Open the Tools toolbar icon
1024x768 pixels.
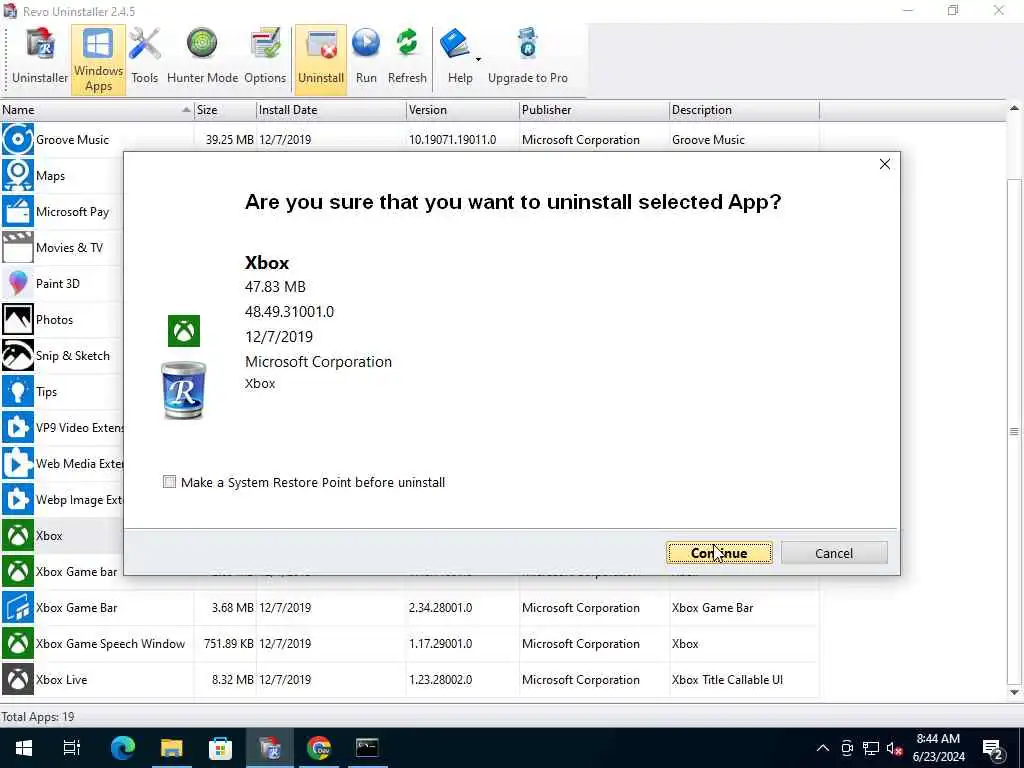pyautogui.click(x=144, y=59)
